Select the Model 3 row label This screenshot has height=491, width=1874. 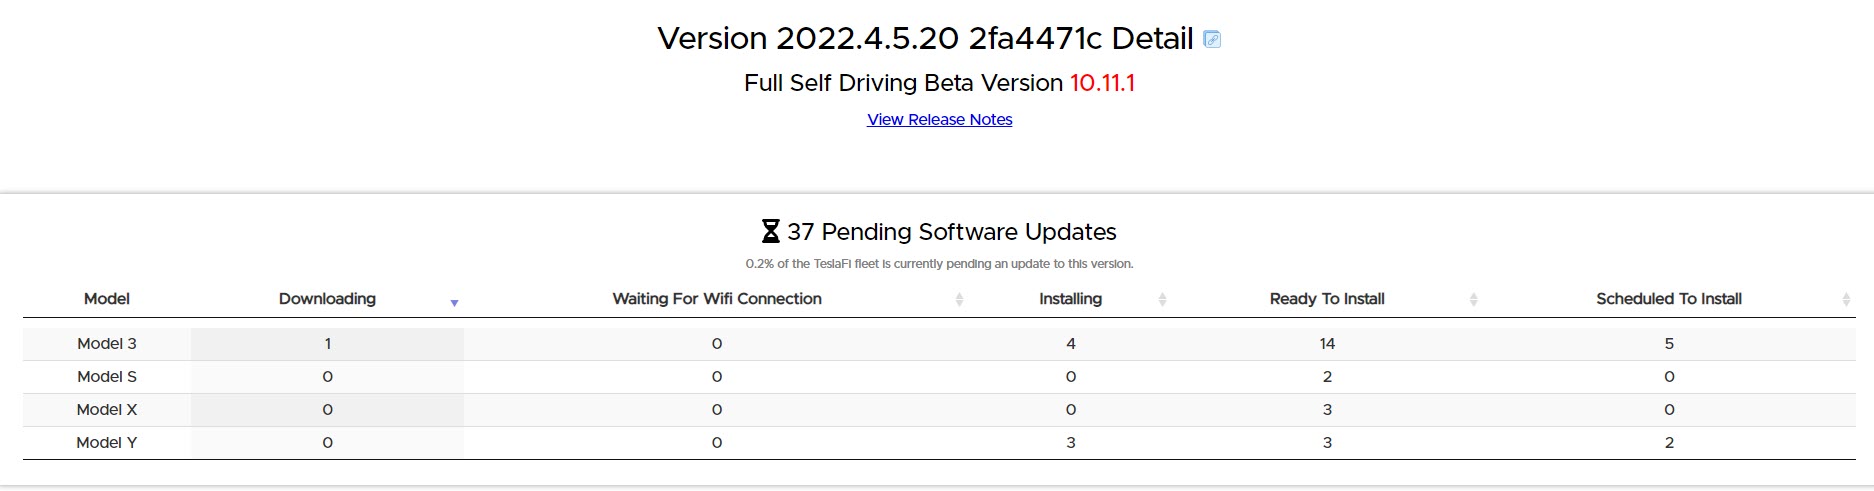107,343
